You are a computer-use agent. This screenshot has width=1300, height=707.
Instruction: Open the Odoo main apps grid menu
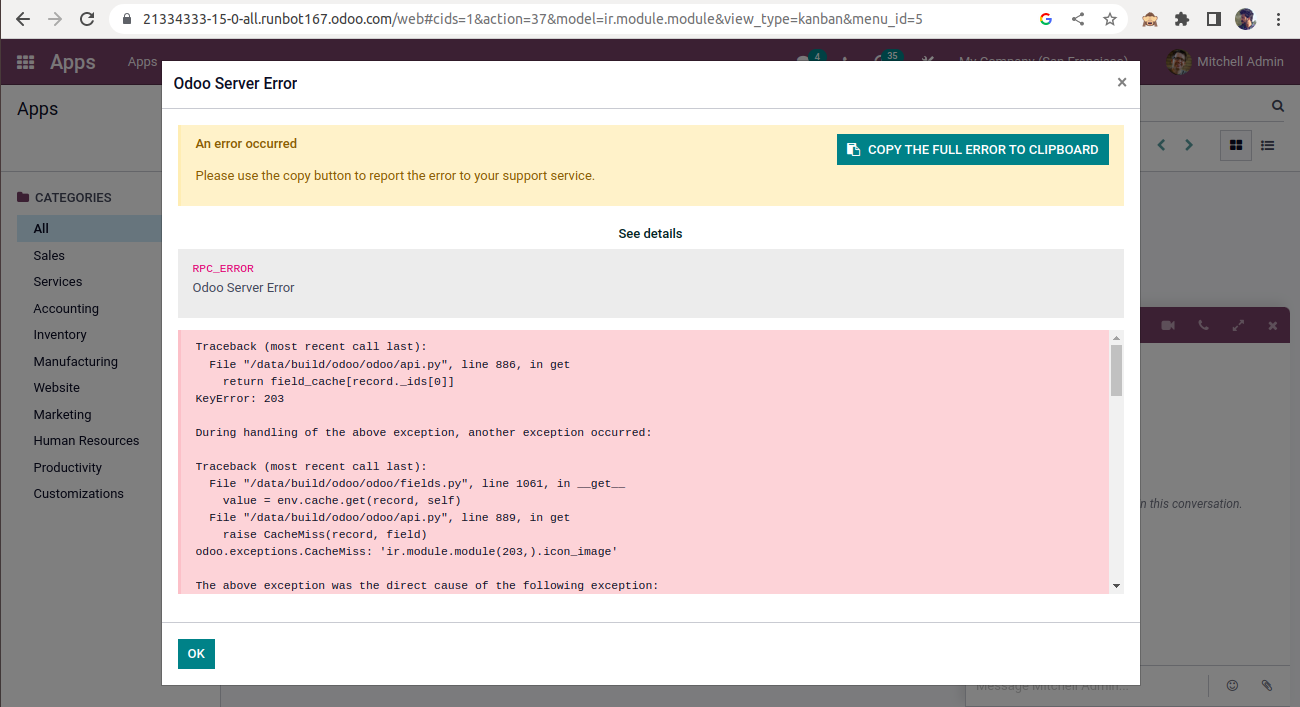click(26, 62)
